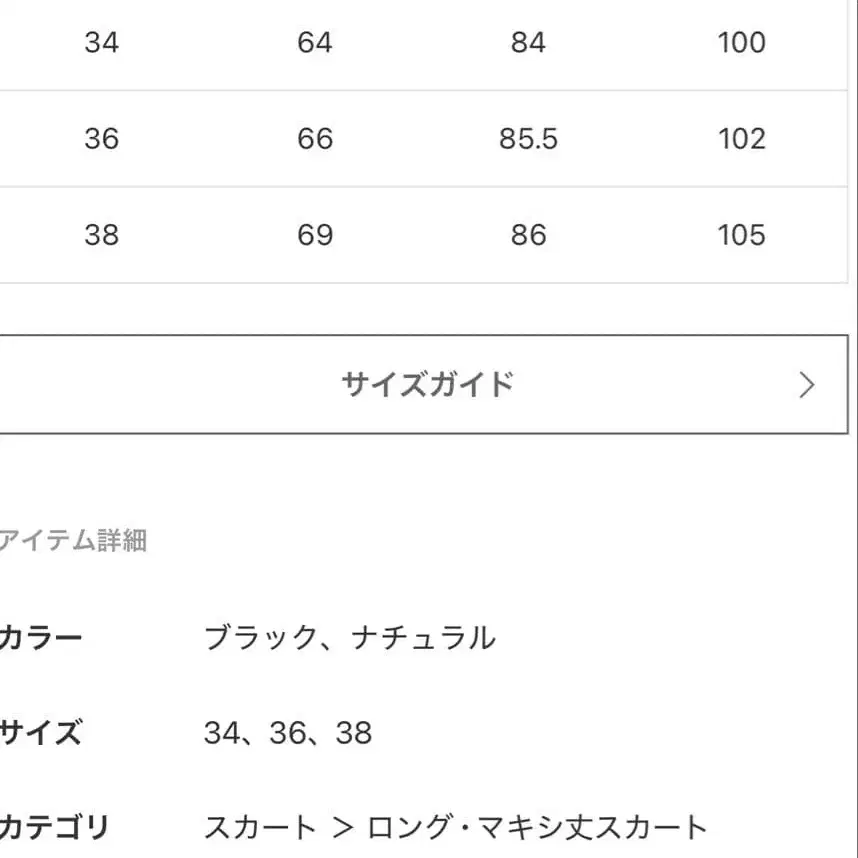The image size is (858, 858).
Task: Select size 34 row in the chart
Action: [103, 42]
